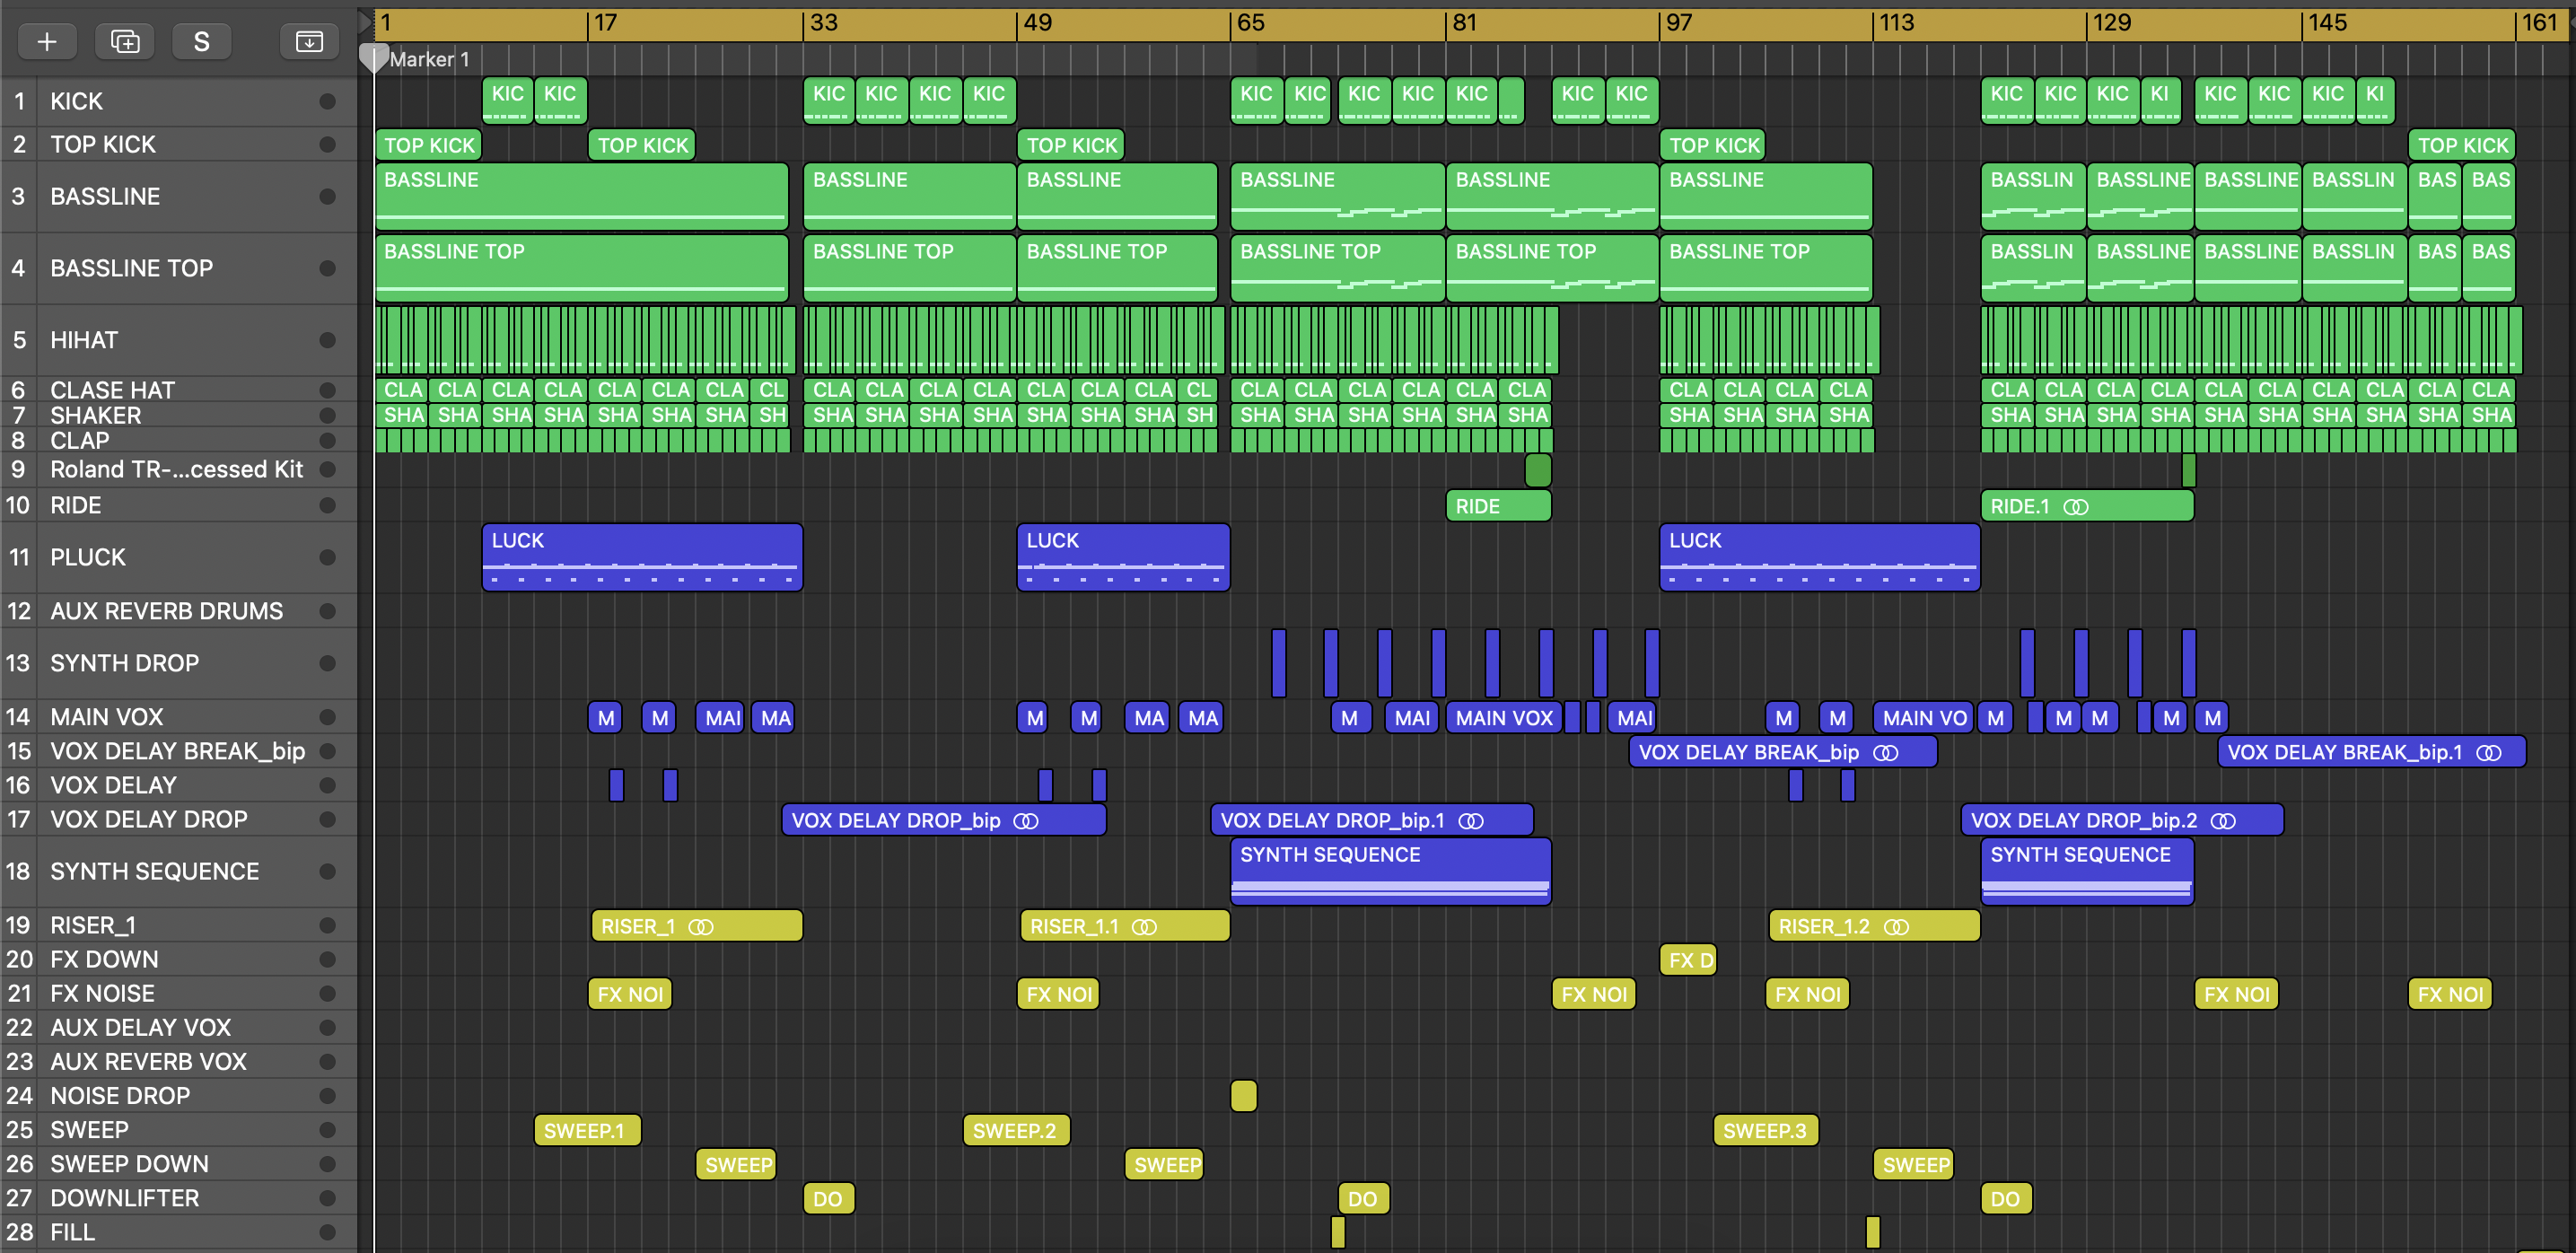The width and height of the screenshot is (2576, 1253).
Task: Select the first DO region on DOWNLIFTER track
Action: [x=828, y=1198]
